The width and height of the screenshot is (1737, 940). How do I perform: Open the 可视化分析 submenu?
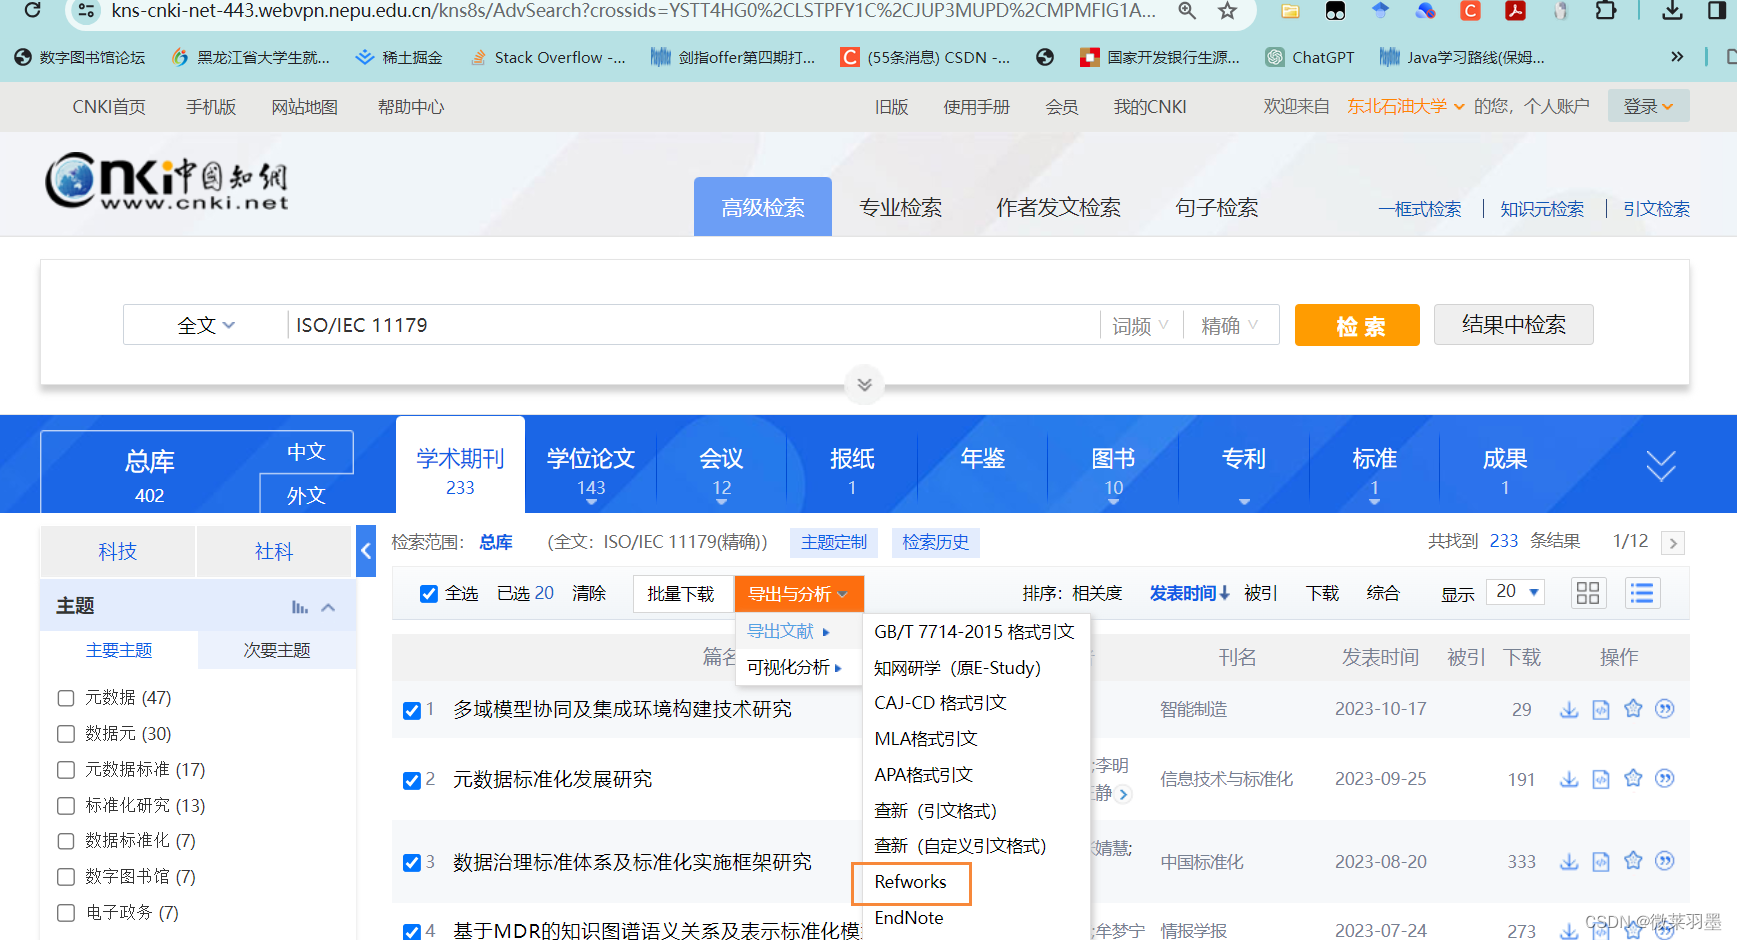tap(795, 667)
